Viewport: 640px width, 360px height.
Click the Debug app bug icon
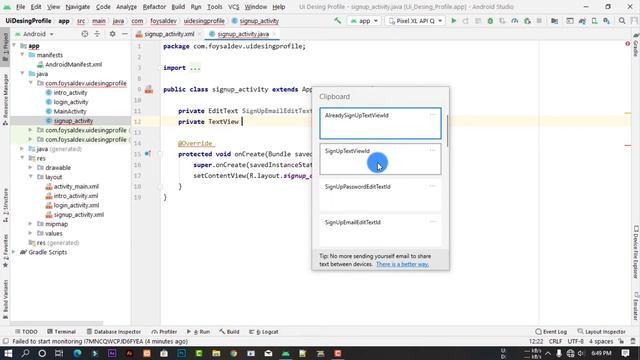pyautogui.click(x=490, y=20)
